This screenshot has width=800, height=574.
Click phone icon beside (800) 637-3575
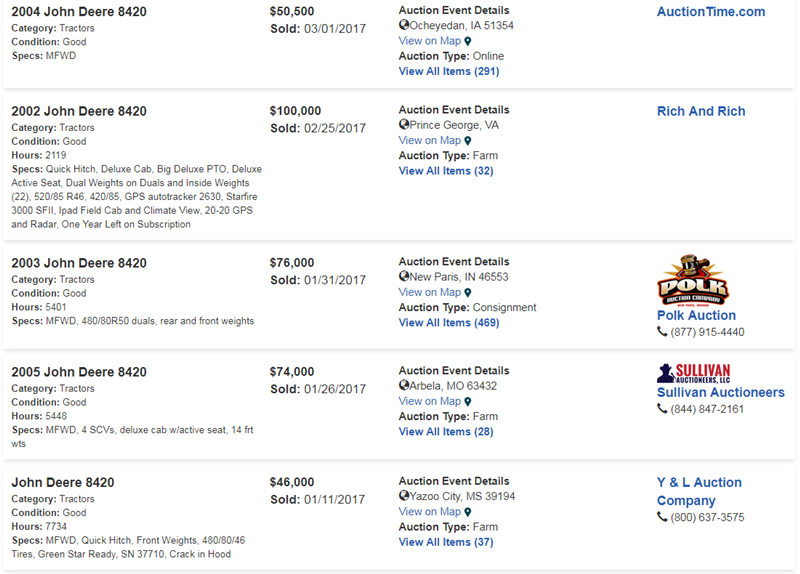(662, 518)
